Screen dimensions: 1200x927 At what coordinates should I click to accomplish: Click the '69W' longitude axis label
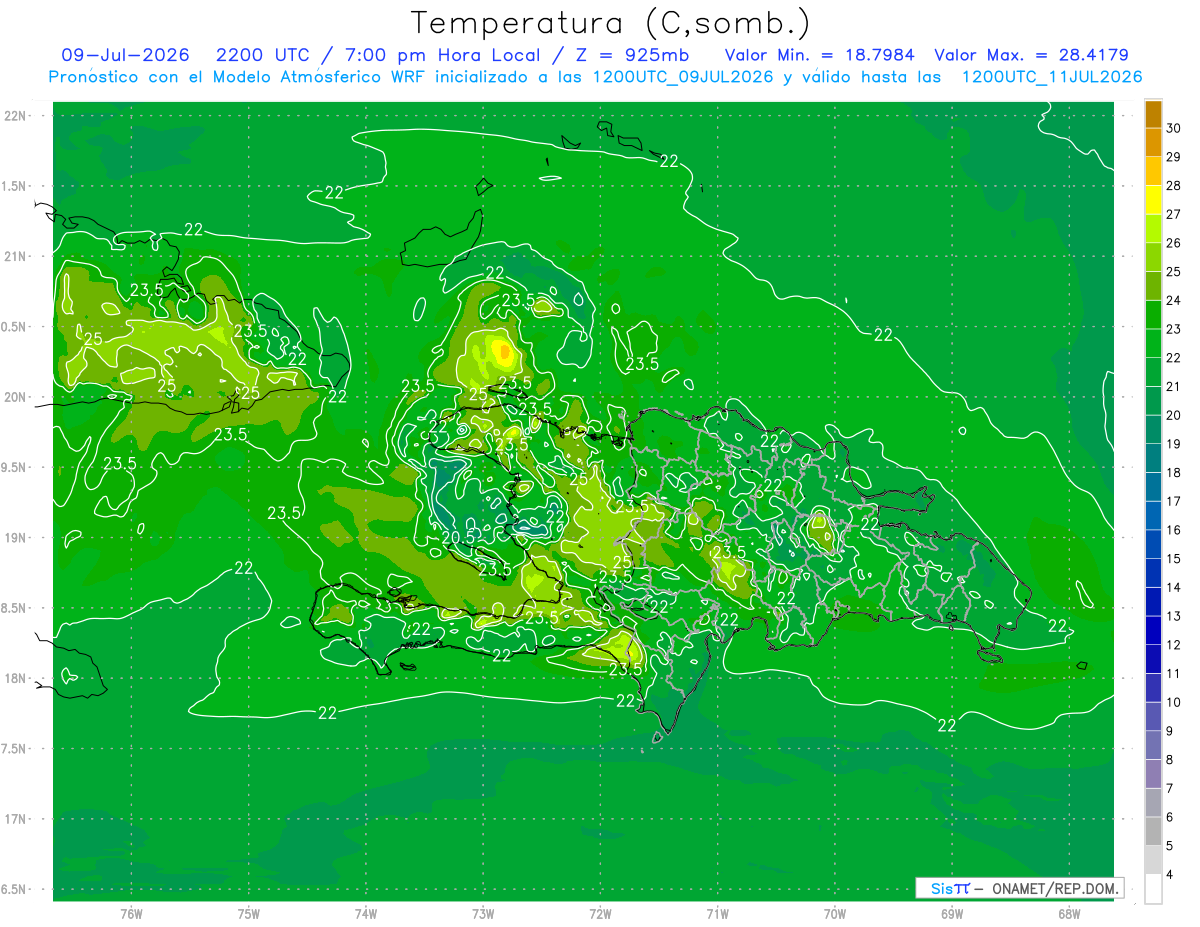coord(952,914)
